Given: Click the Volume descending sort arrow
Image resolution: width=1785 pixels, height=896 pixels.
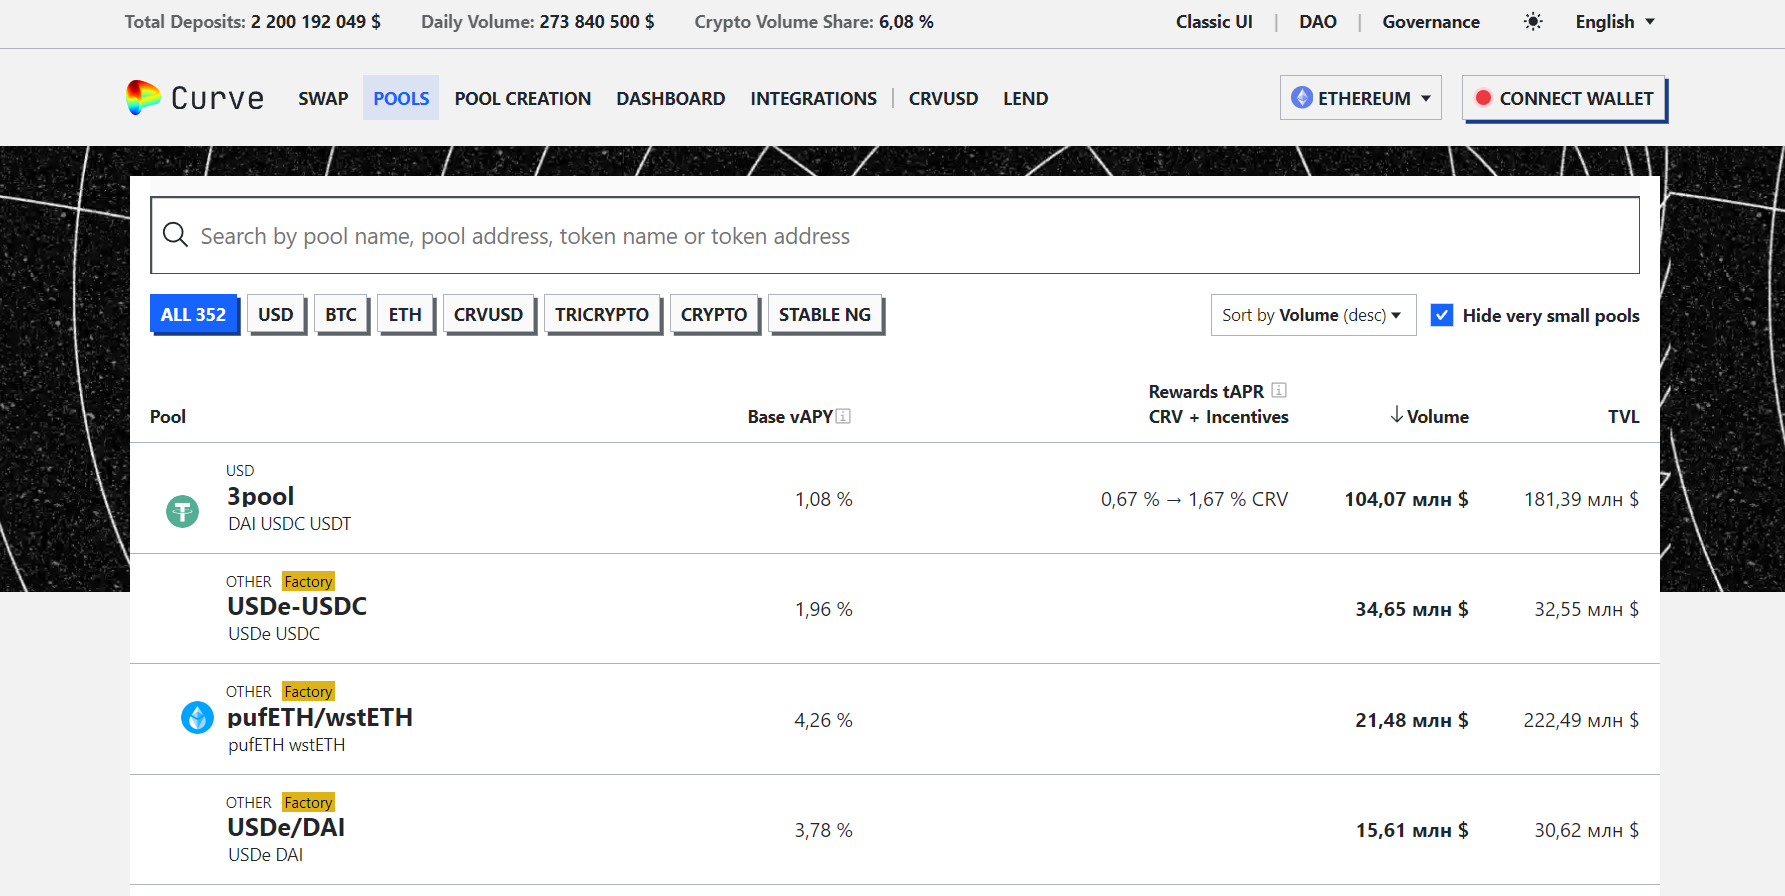Looking at the screenshot, I should [x=1397, y=415].
